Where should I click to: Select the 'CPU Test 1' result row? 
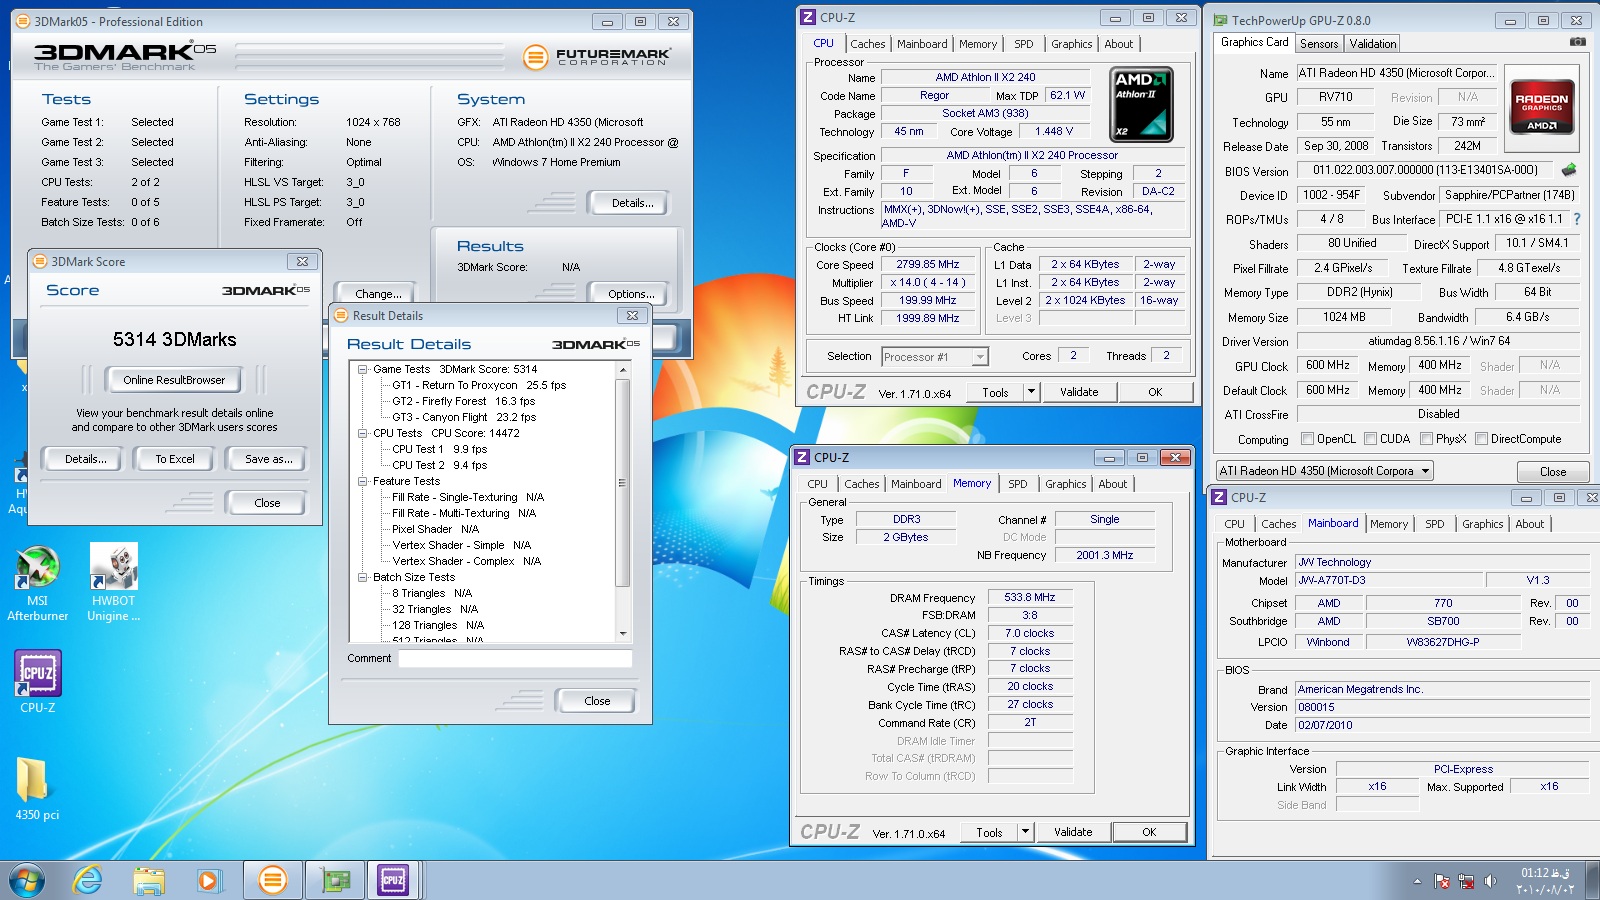(440, 449)
